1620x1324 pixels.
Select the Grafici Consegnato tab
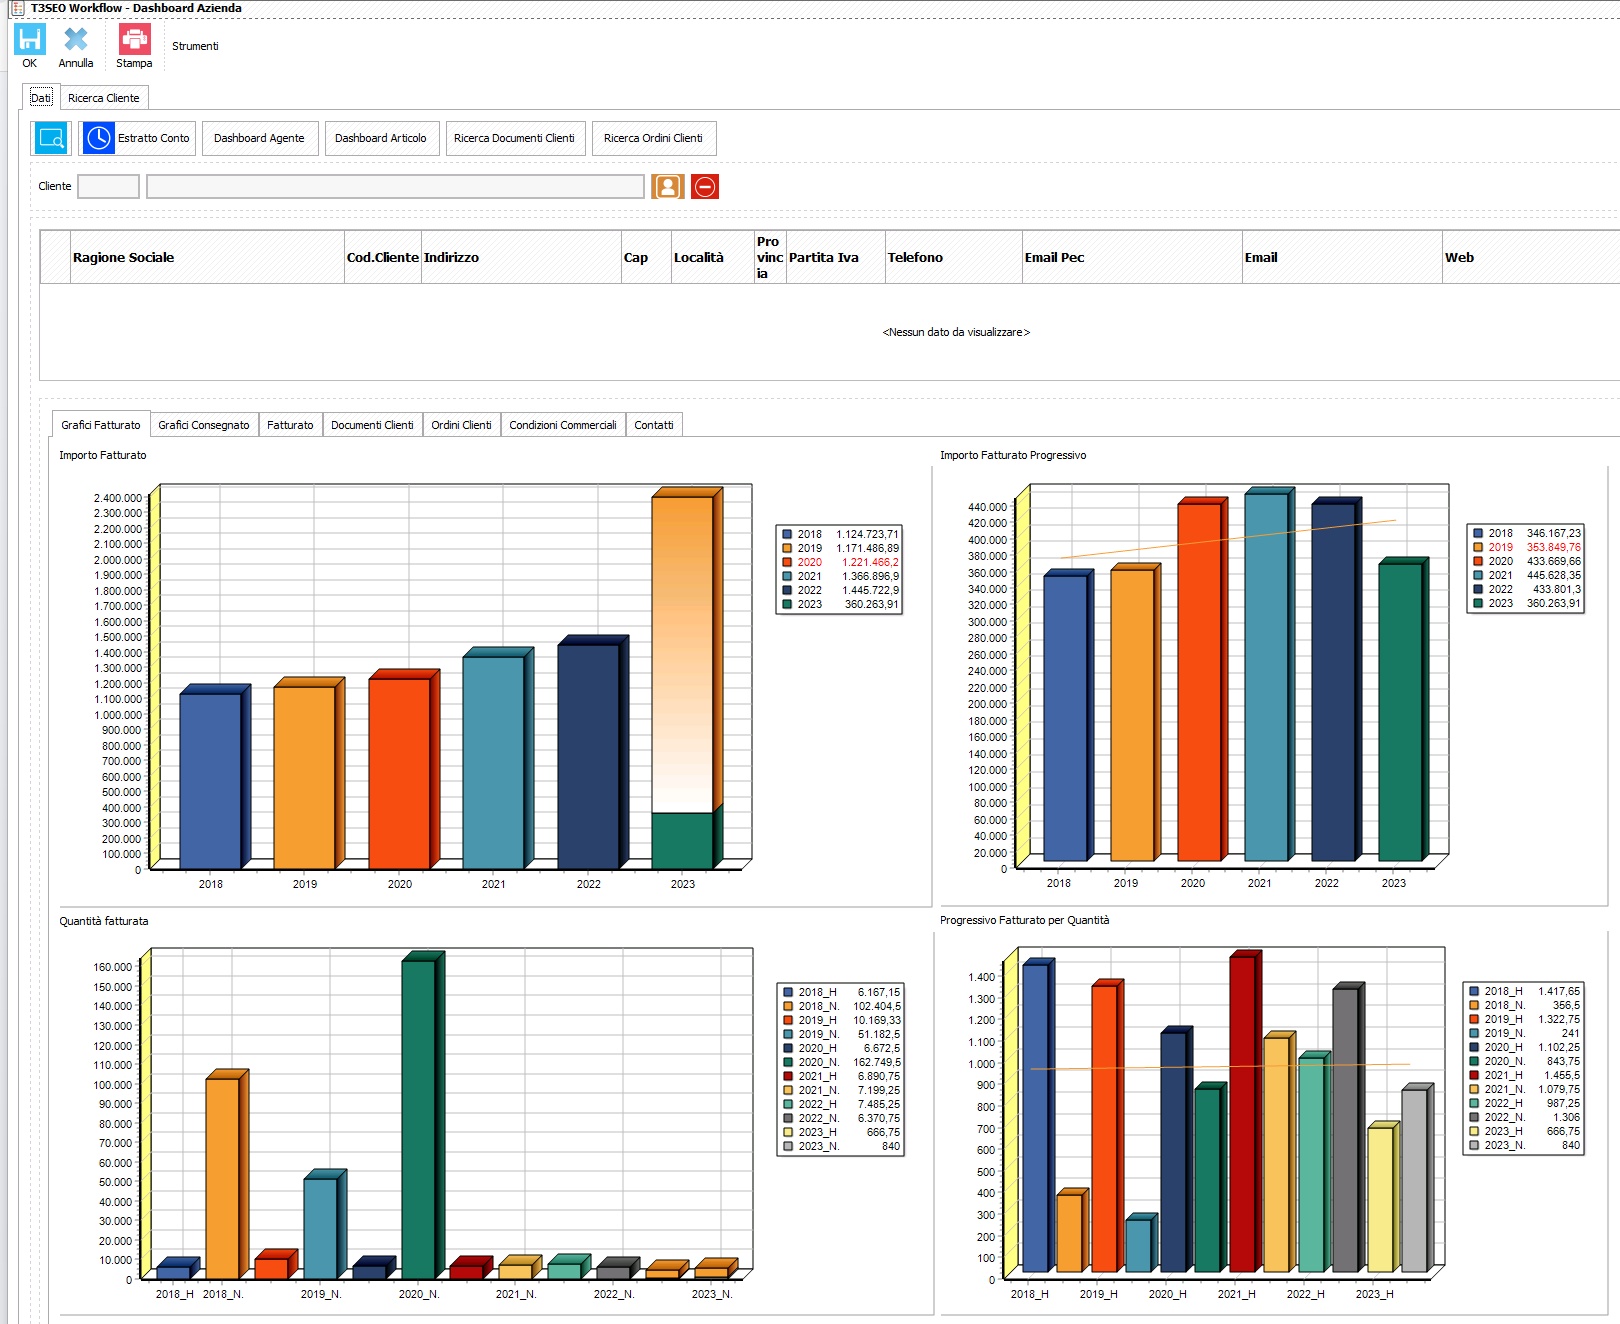click(x=204, y=425)
